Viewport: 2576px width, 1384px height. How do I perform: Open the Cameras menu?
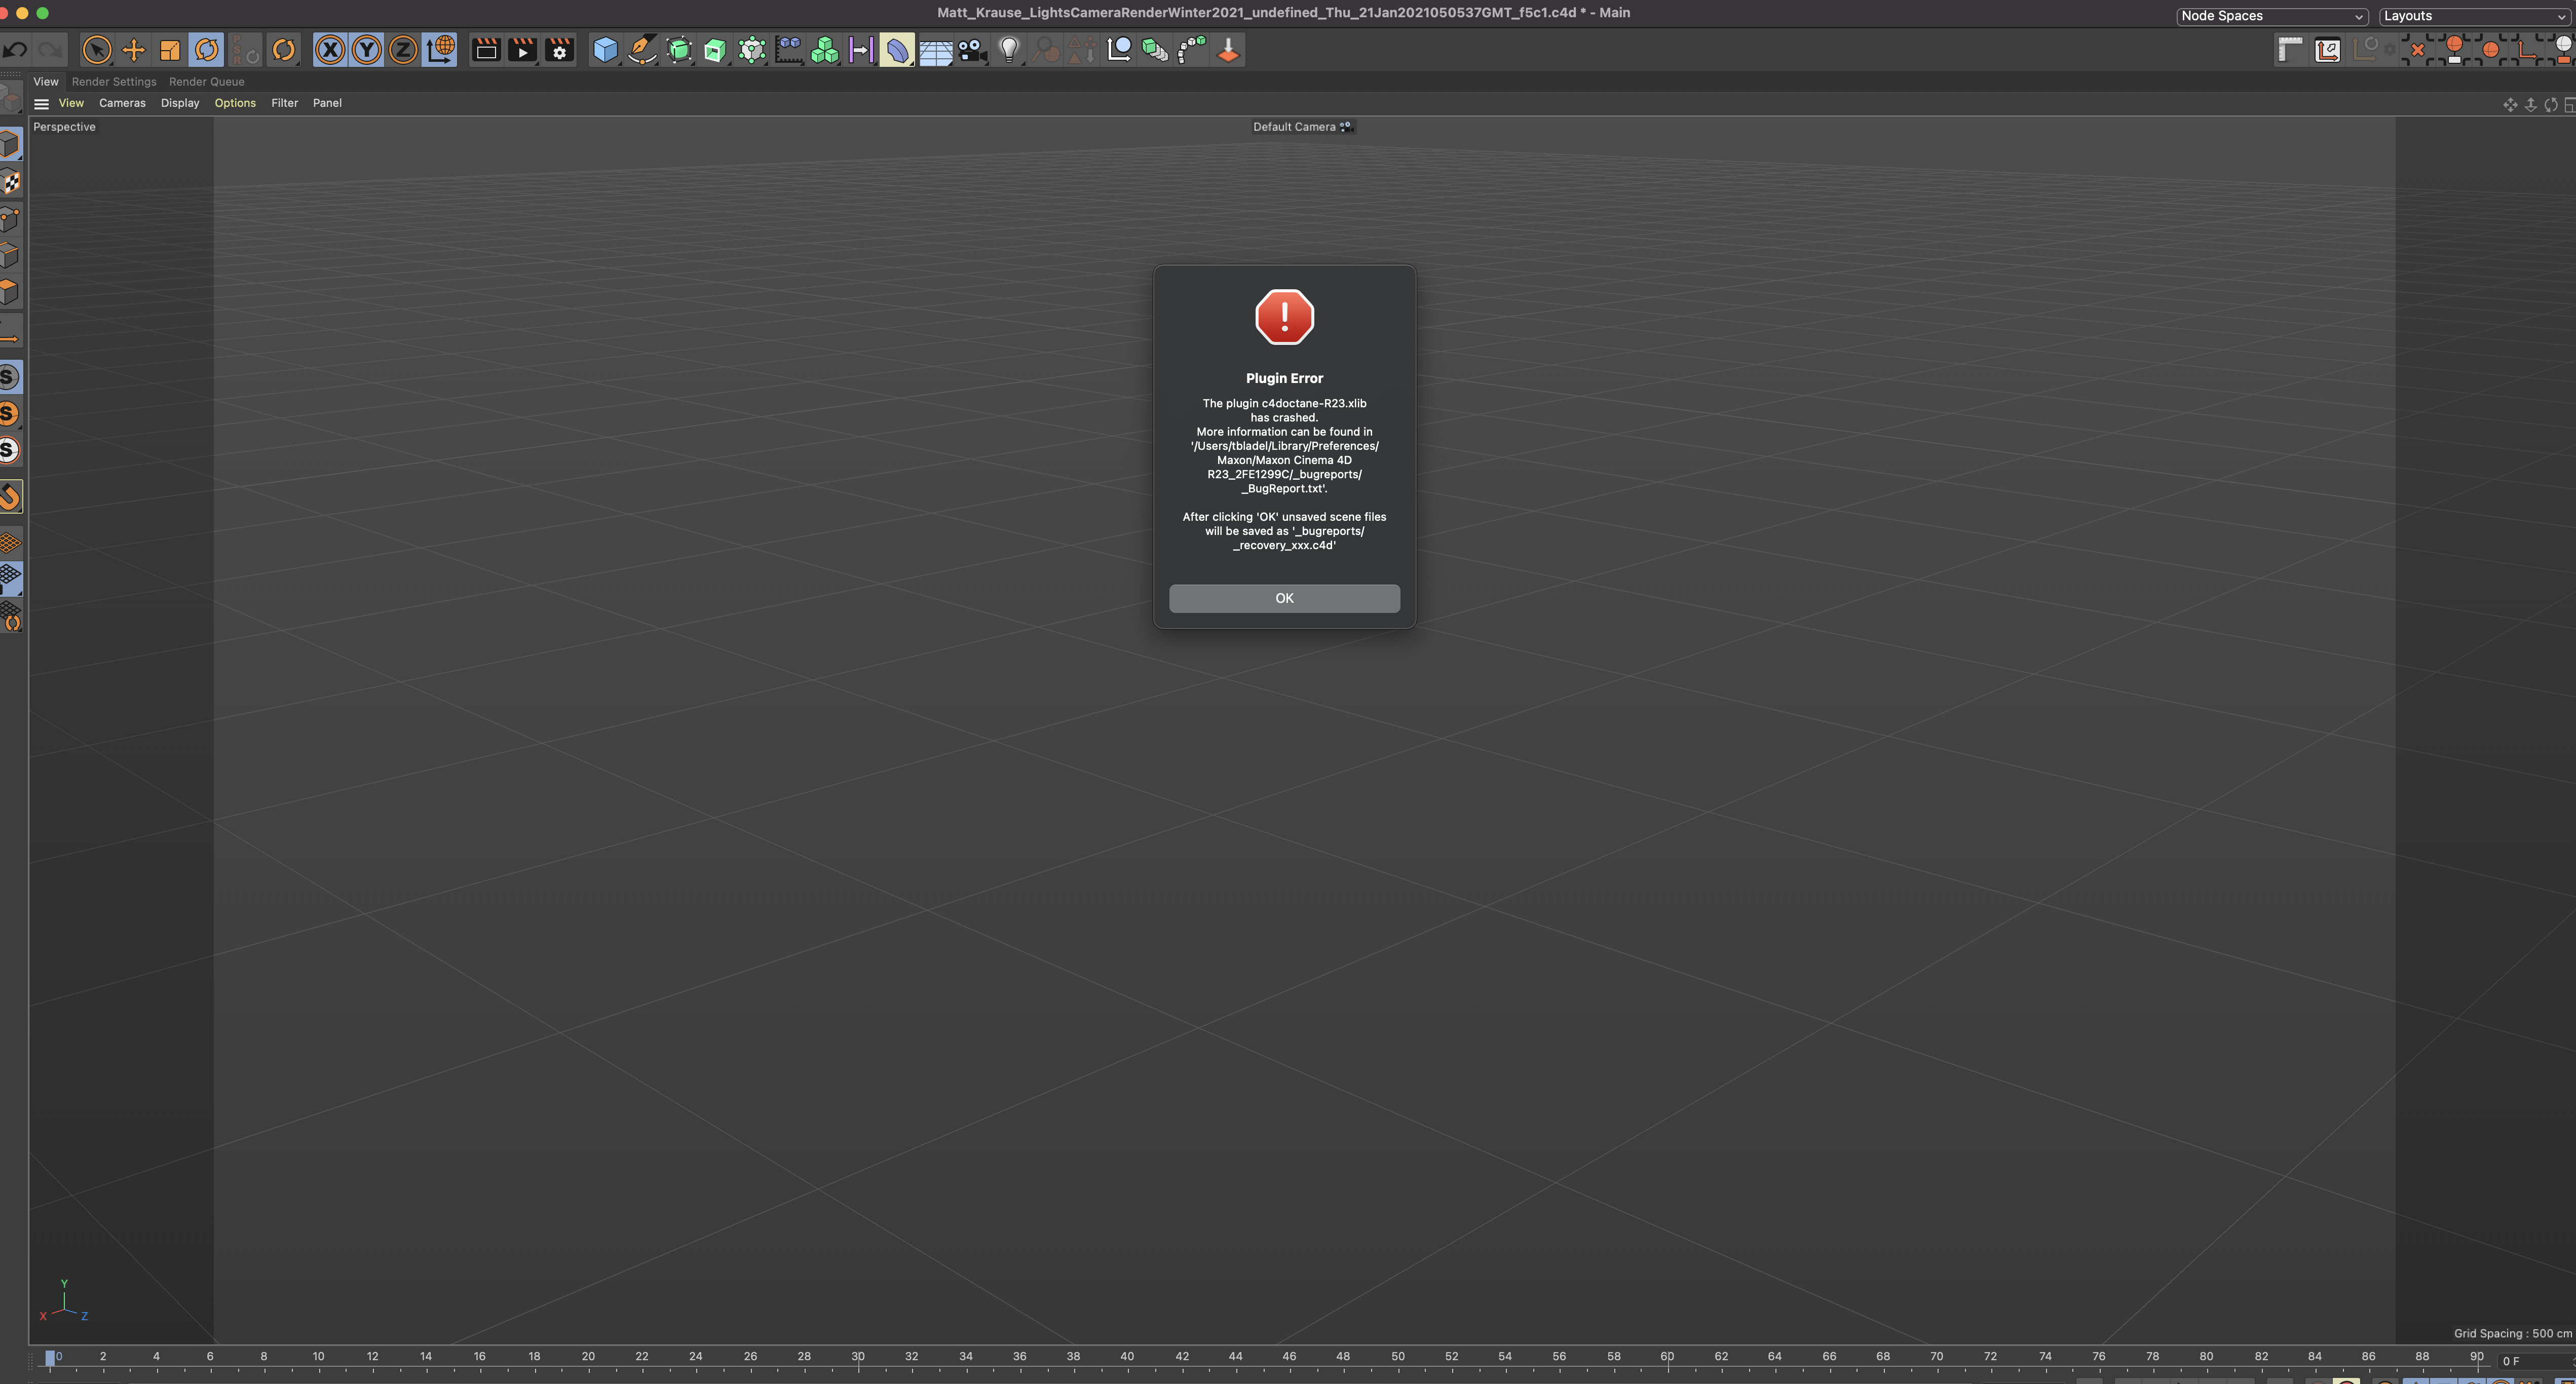click(122, 103)
